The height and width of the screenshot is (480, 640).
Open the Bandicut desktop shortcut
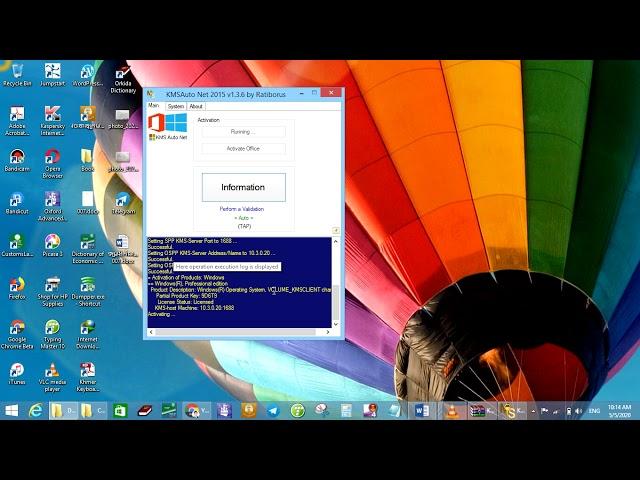[17, 203]
